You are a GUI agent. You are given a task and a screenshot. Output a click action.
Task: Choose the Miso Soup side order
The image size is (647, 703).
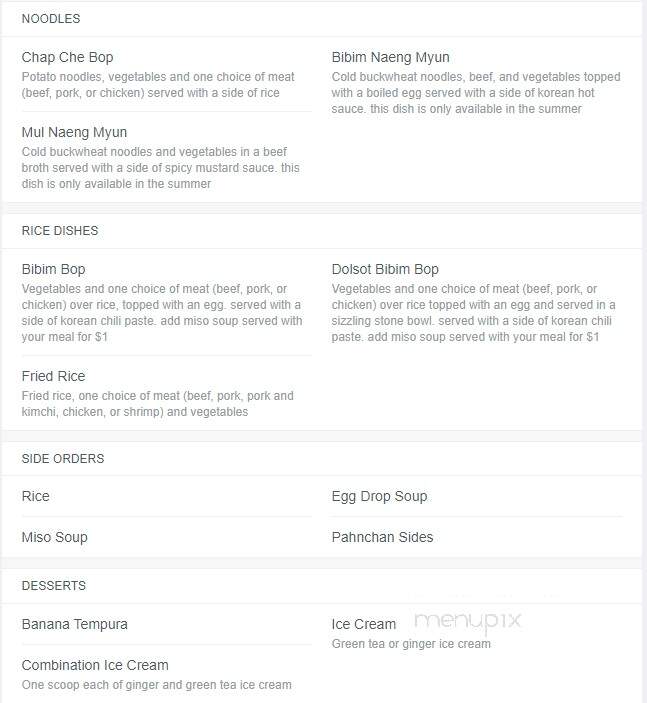coord(54,537)
